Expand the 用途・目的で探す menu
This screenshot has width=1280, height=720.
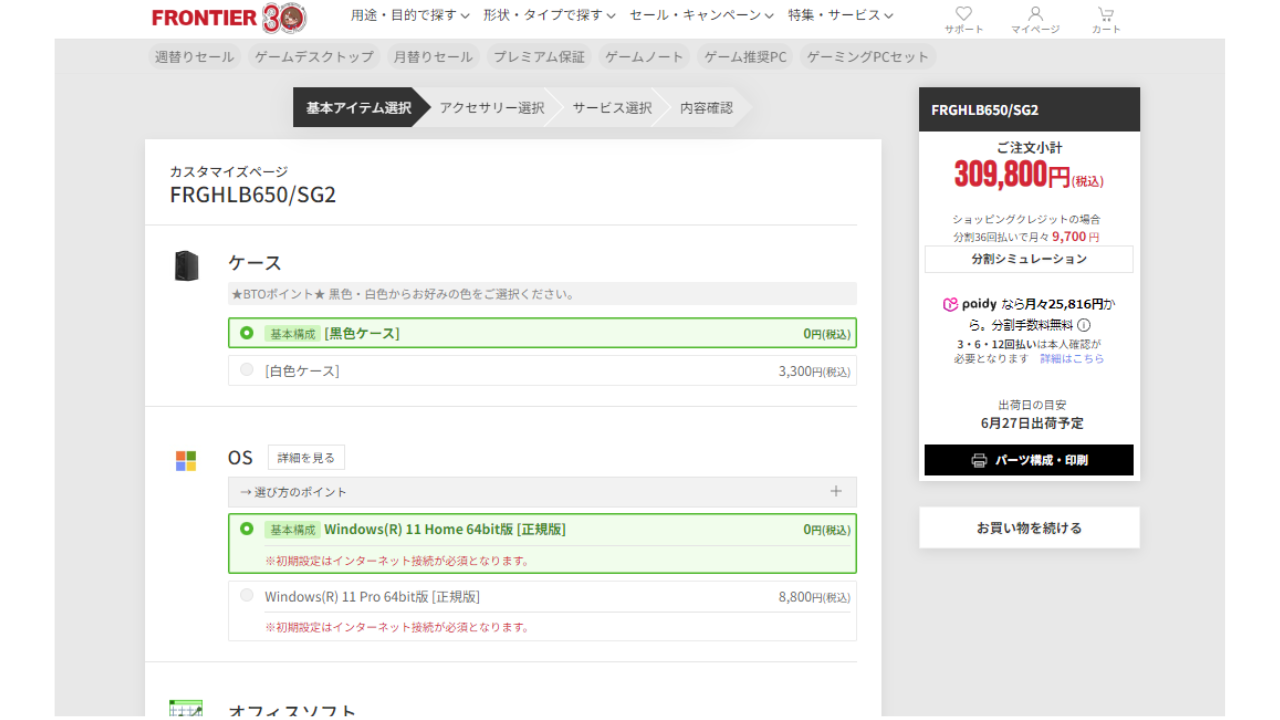click(x=410, y=15)
